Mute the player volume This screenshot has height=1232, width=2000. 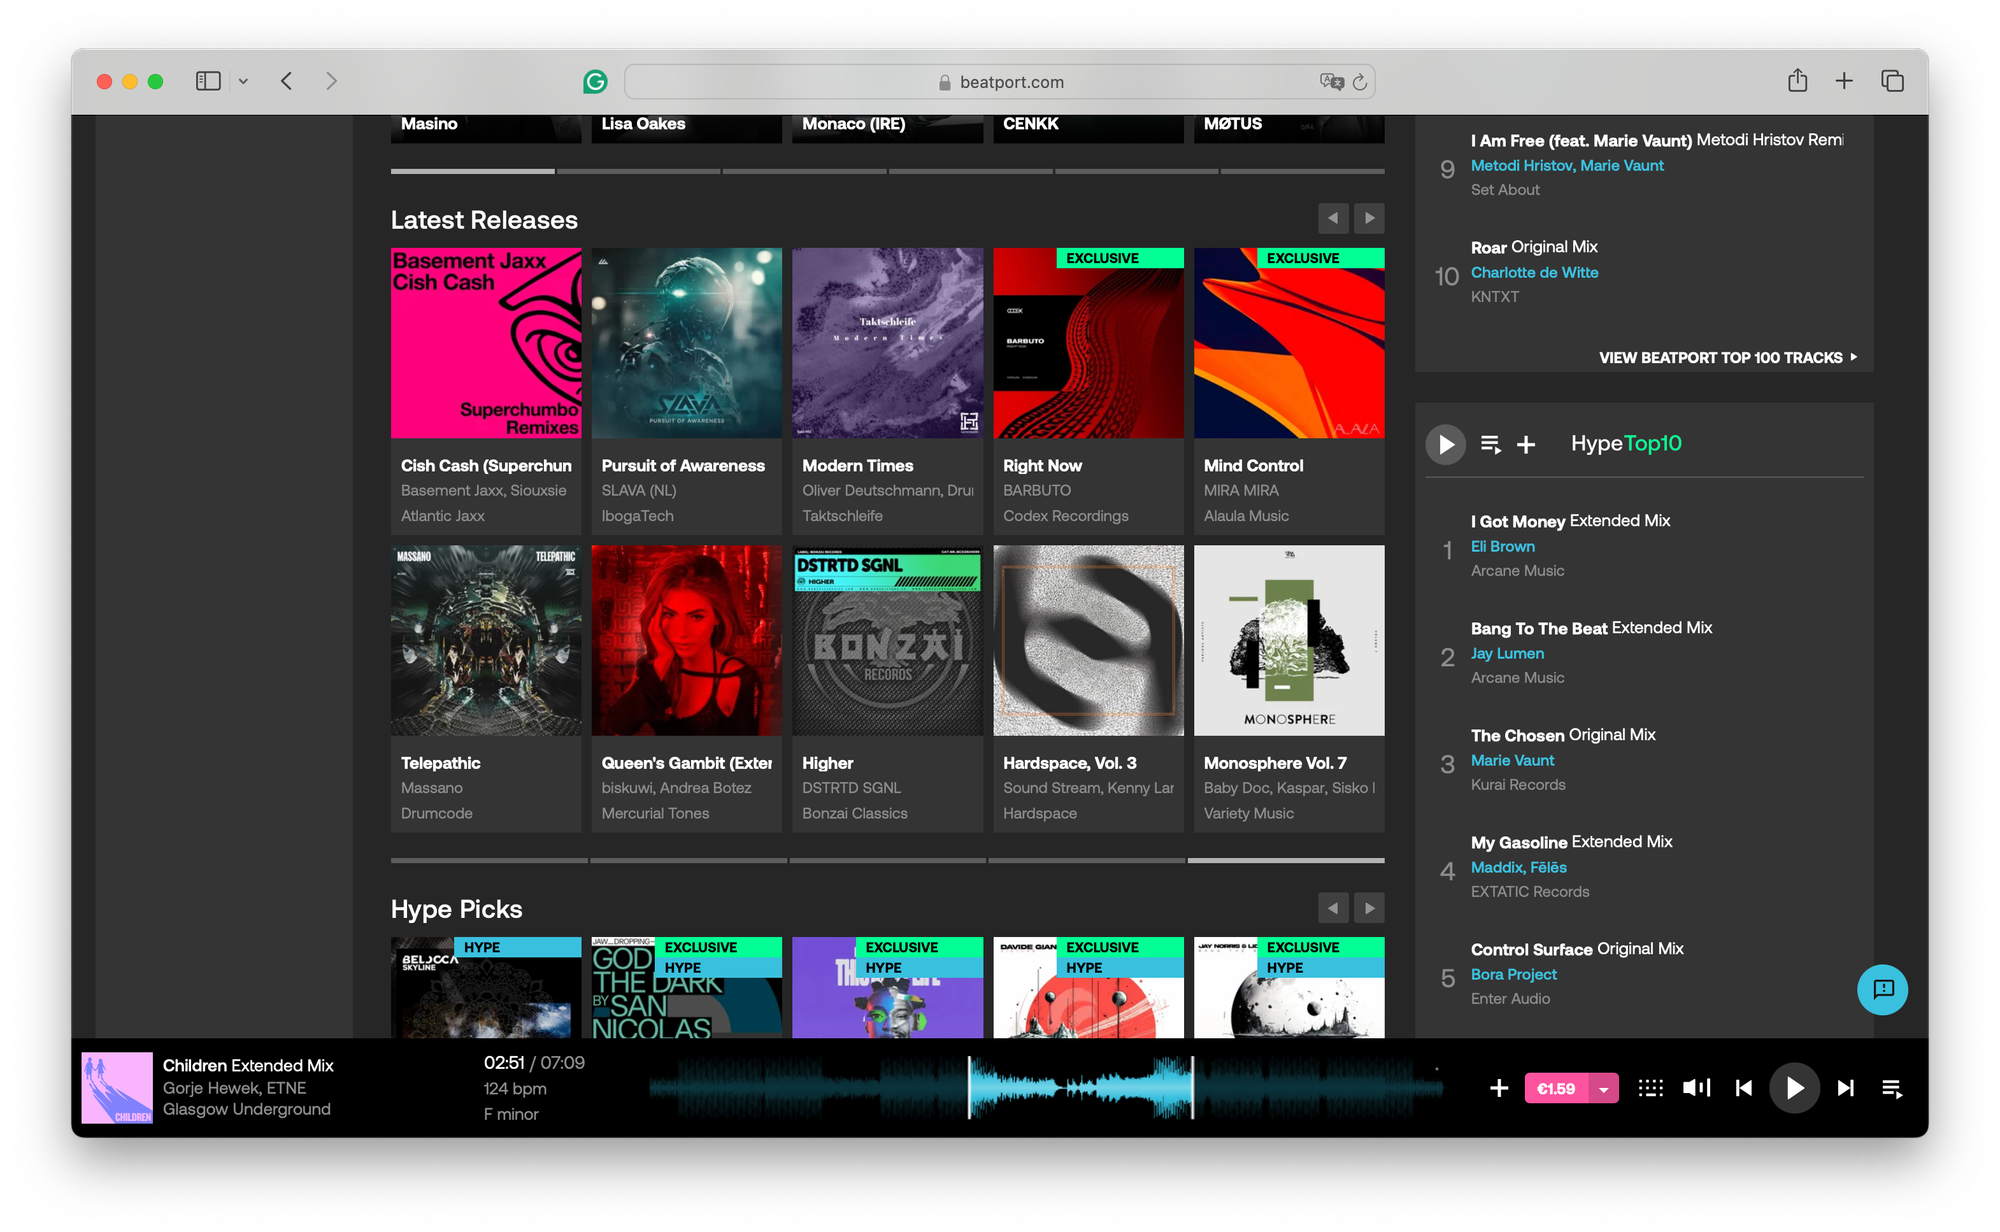[x=1696, y=1088]
